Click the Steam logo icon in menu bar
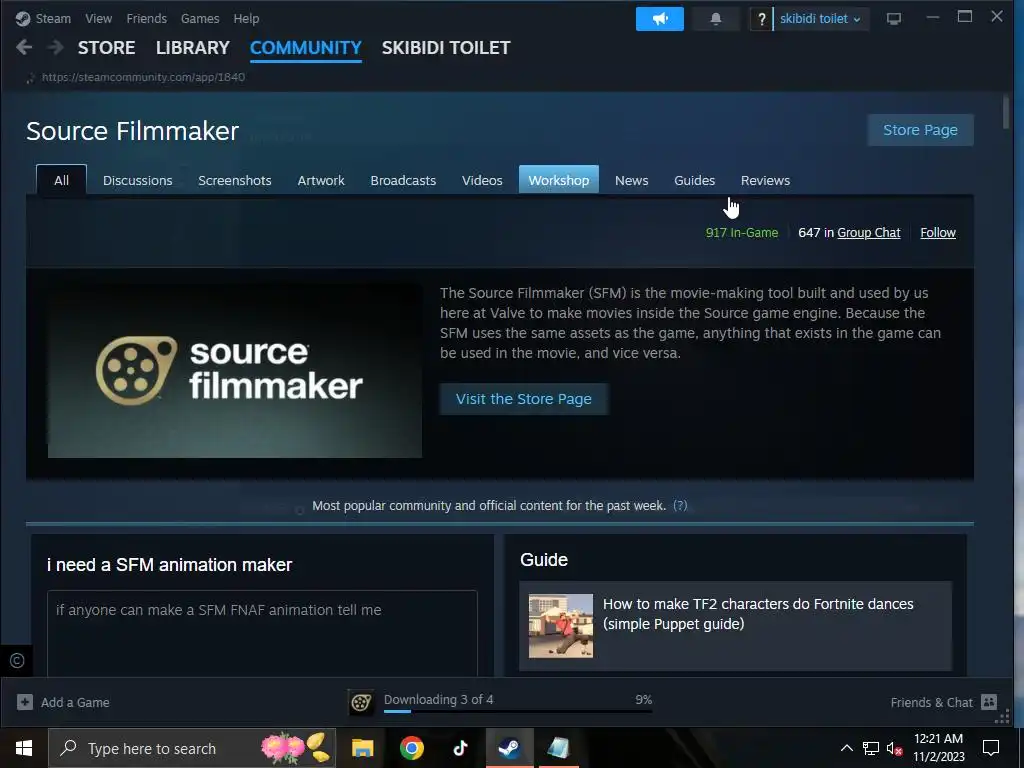Screen dimensions: 1024x768 pyautogui.click(x=23, y=18)
